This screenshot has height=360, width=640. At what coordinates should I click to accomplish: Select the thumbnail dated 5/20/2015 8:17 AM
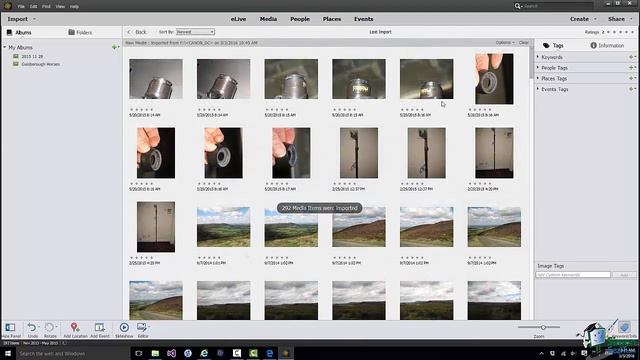291,153
